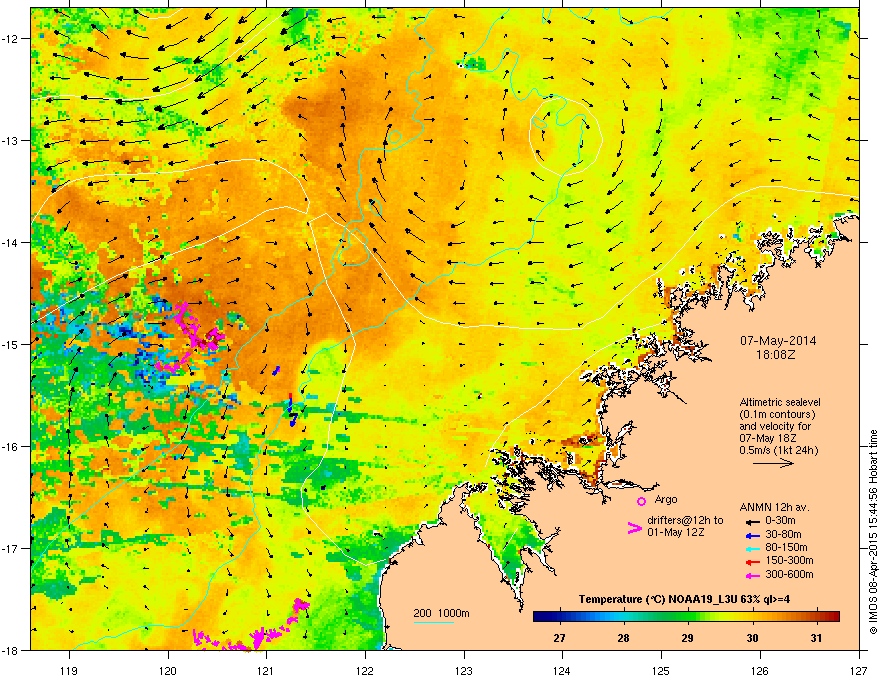Click the "drifters@12h to" legend label
The height and width of the screenshot is (680, 880).
point(685,520)
